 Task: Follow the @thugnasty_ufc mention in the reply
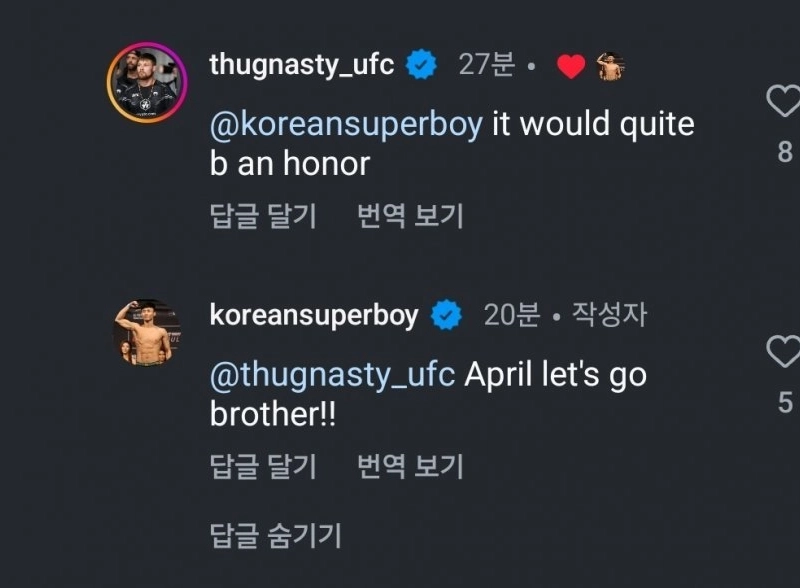(x=332, y=376)
